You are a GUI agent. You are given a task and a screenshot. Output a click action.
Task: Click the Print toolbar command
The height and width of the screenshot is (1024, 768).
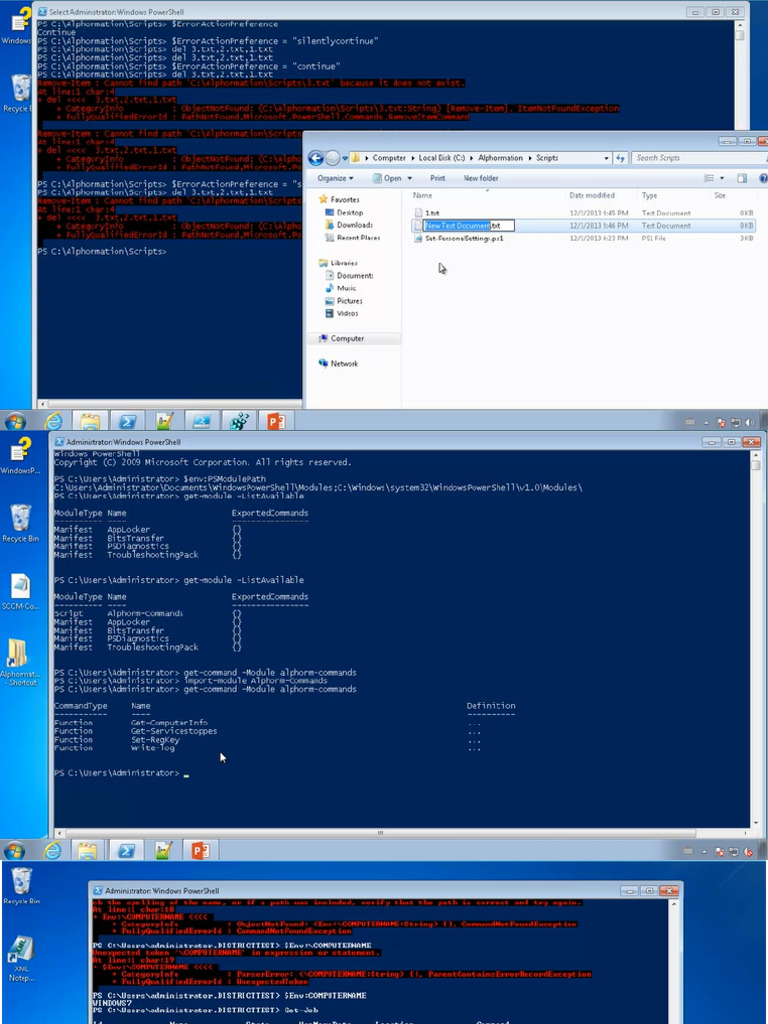438,178
